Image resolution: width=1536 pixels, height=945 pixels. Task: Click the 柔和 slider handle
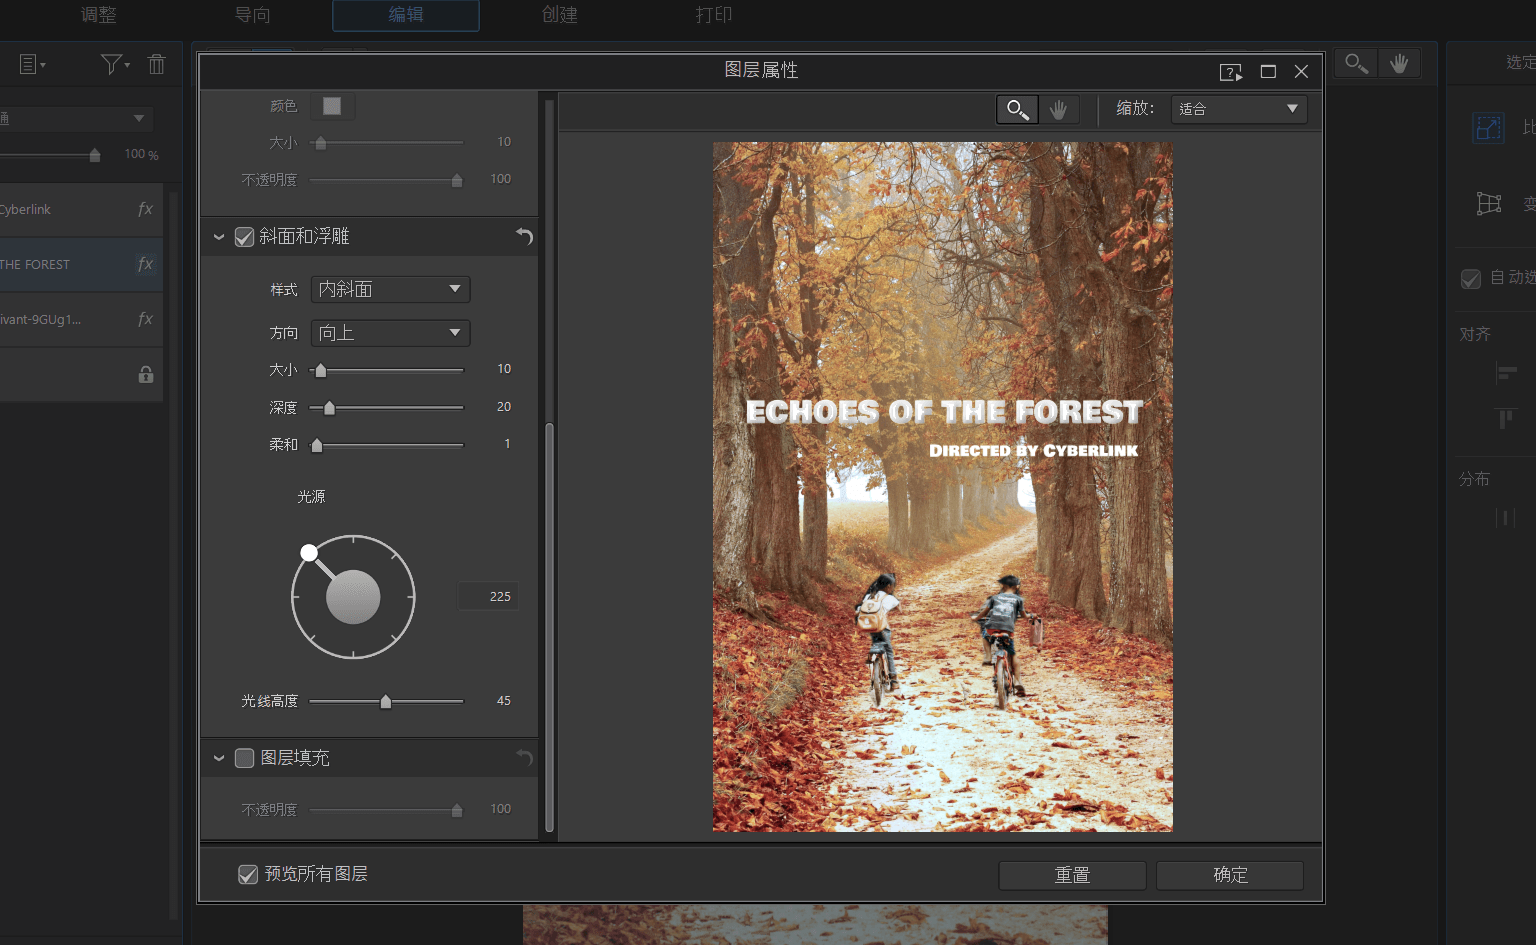[317, 445]
